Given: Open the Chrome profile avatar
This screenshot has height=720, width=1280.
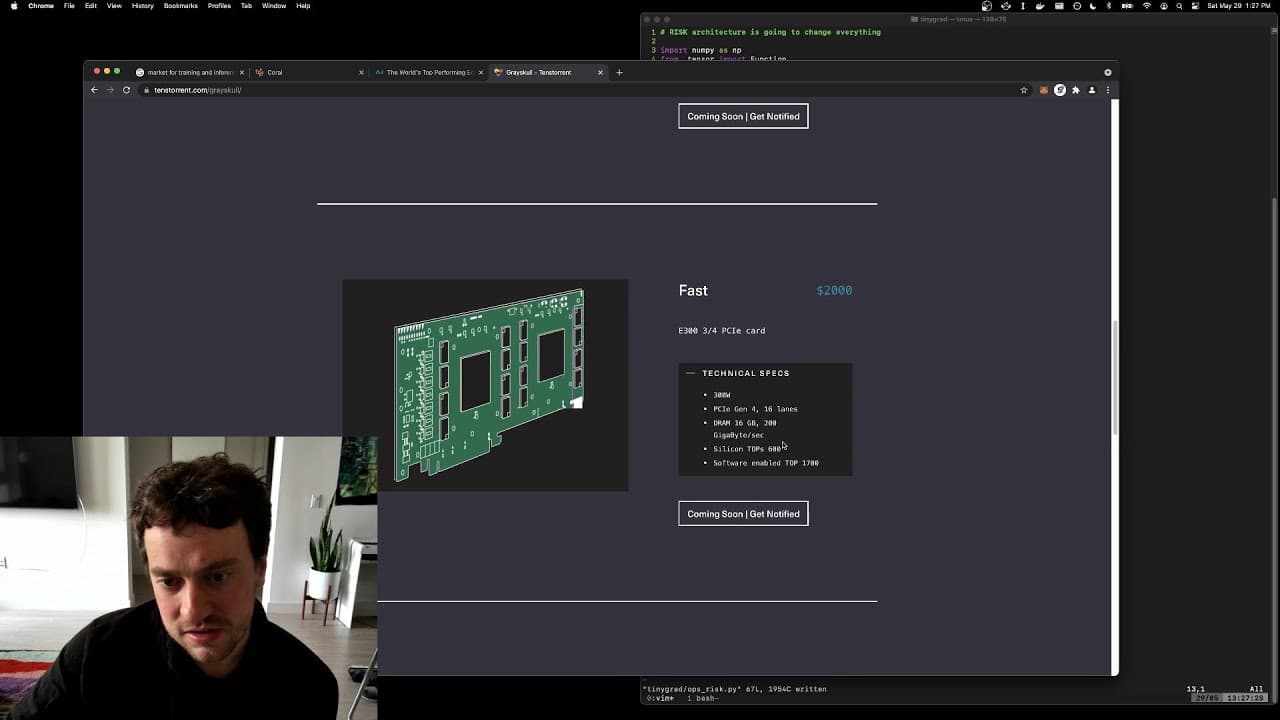Looking at the screenshot, I should (1092, 90).
